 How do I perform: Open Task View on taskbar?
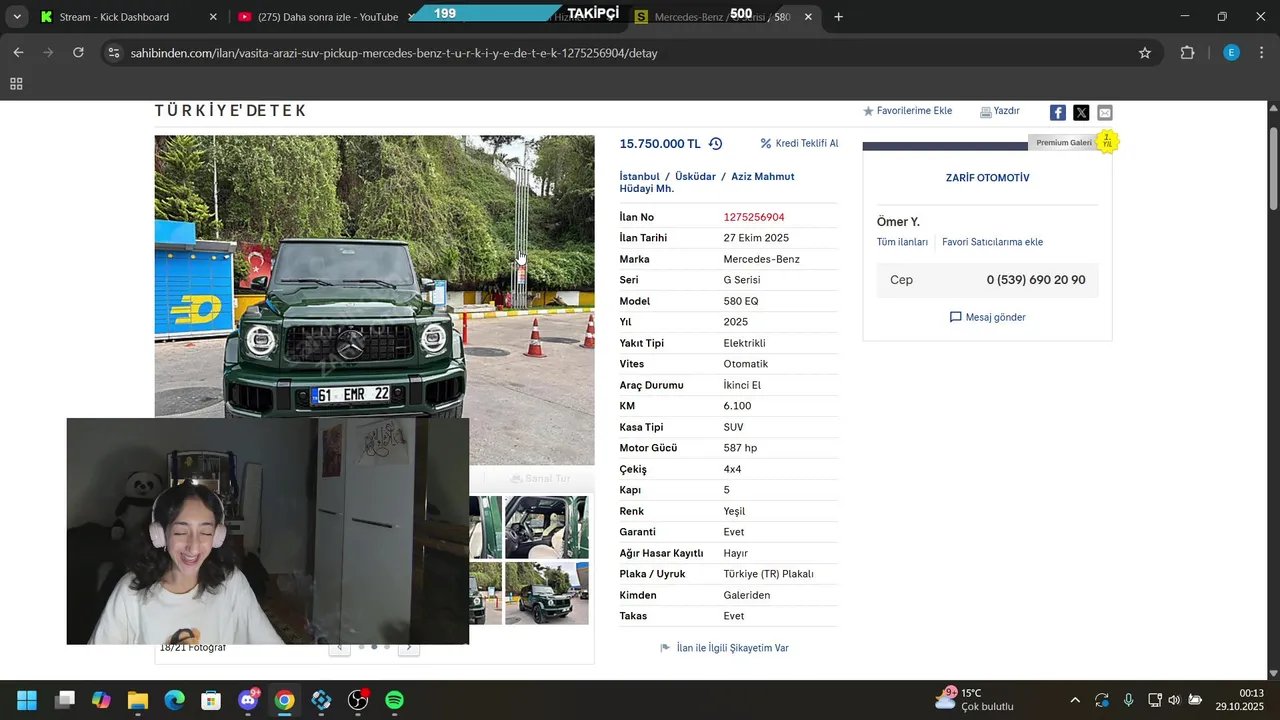click(x=65, y=700)
